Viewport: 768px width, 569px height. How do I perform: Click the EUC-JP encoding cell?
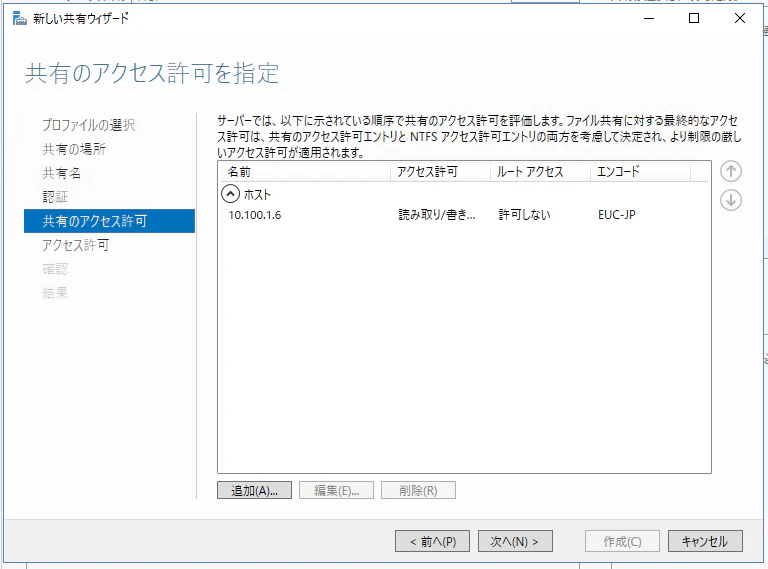pos(617,214)
